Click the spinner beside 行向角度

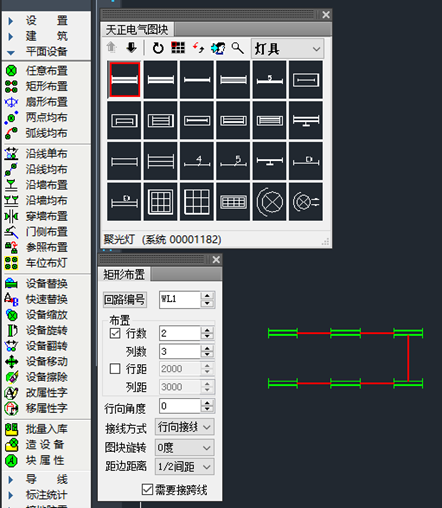[208, 406]
